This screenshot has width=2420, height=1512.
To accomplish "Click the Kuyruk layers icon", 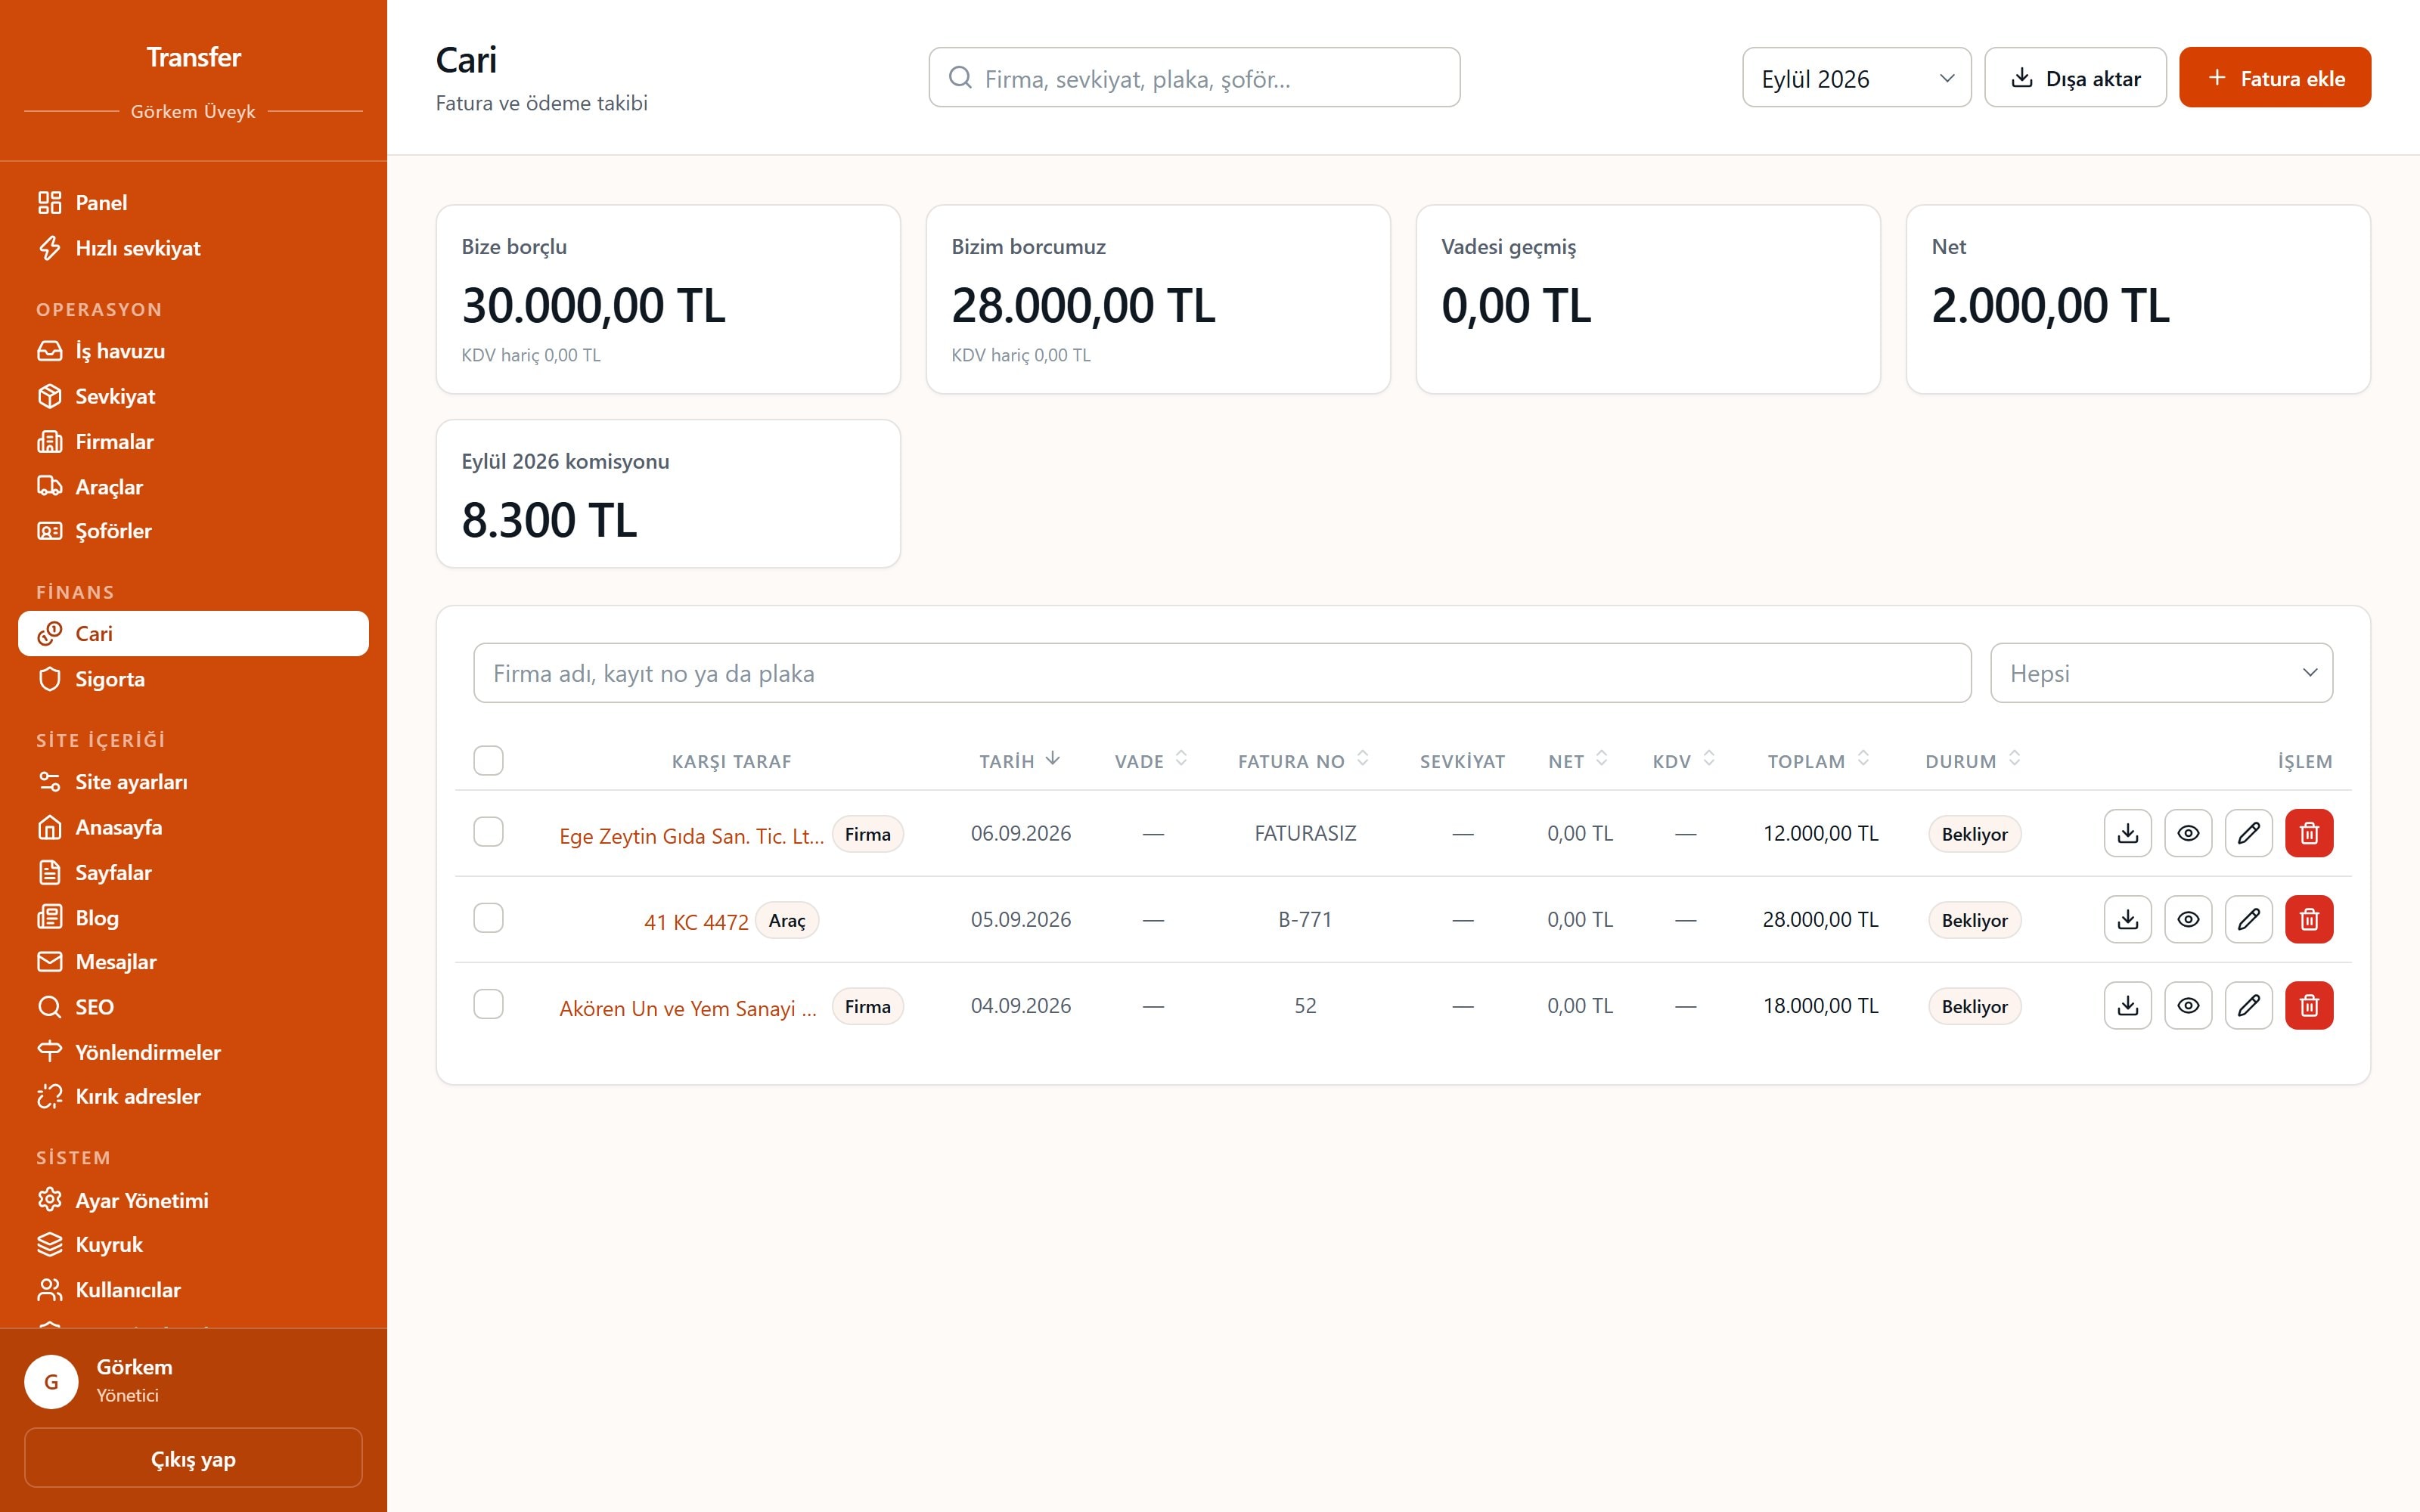I will point(49,1244).
